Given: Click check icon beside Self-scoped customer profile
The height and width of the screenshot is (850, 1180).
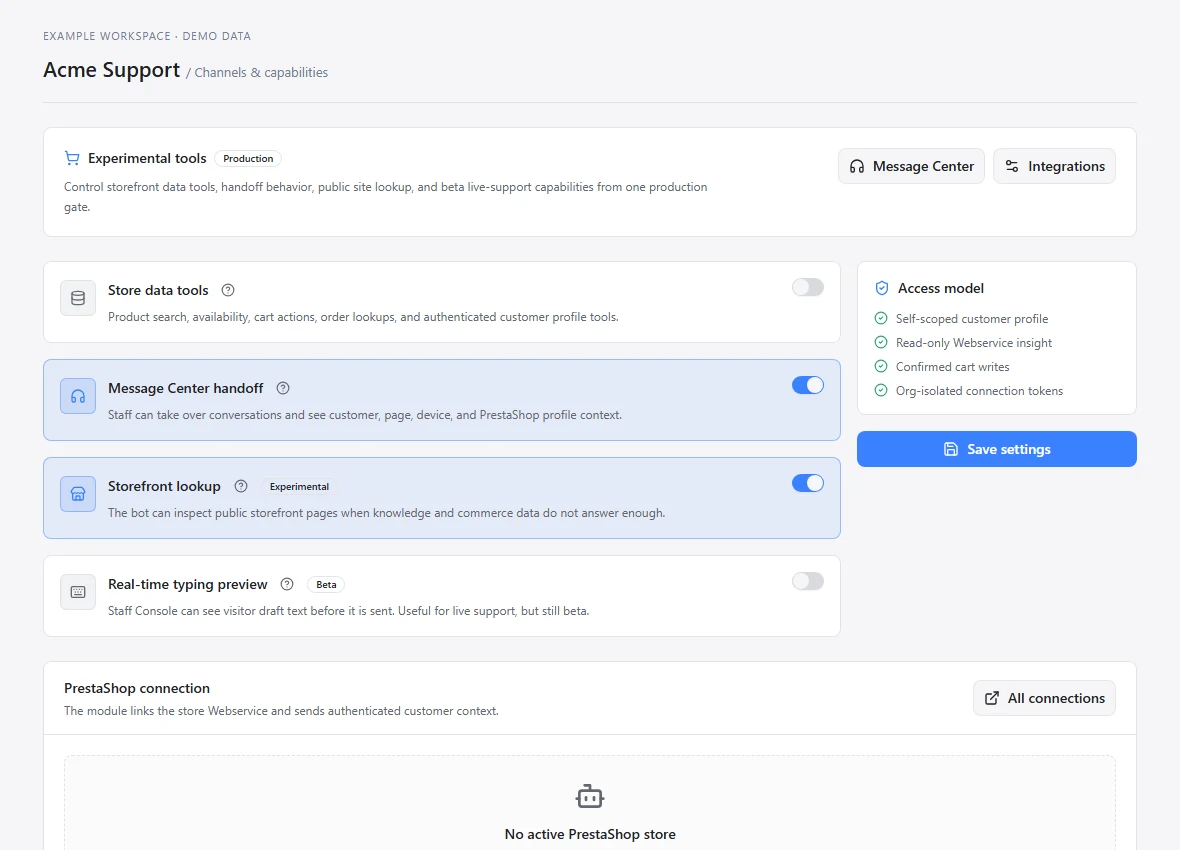Looking at the screenshot, I should (x=881, y=318).
